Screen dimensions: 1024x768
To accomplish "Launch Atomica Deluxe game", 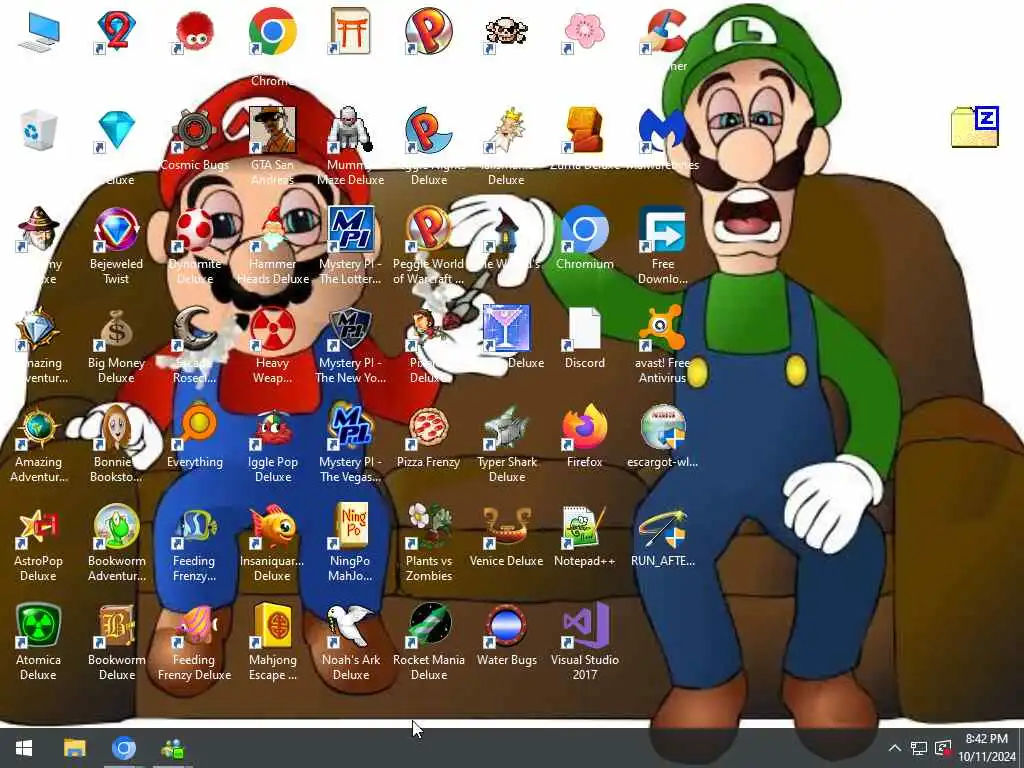I will click(39, 626).
